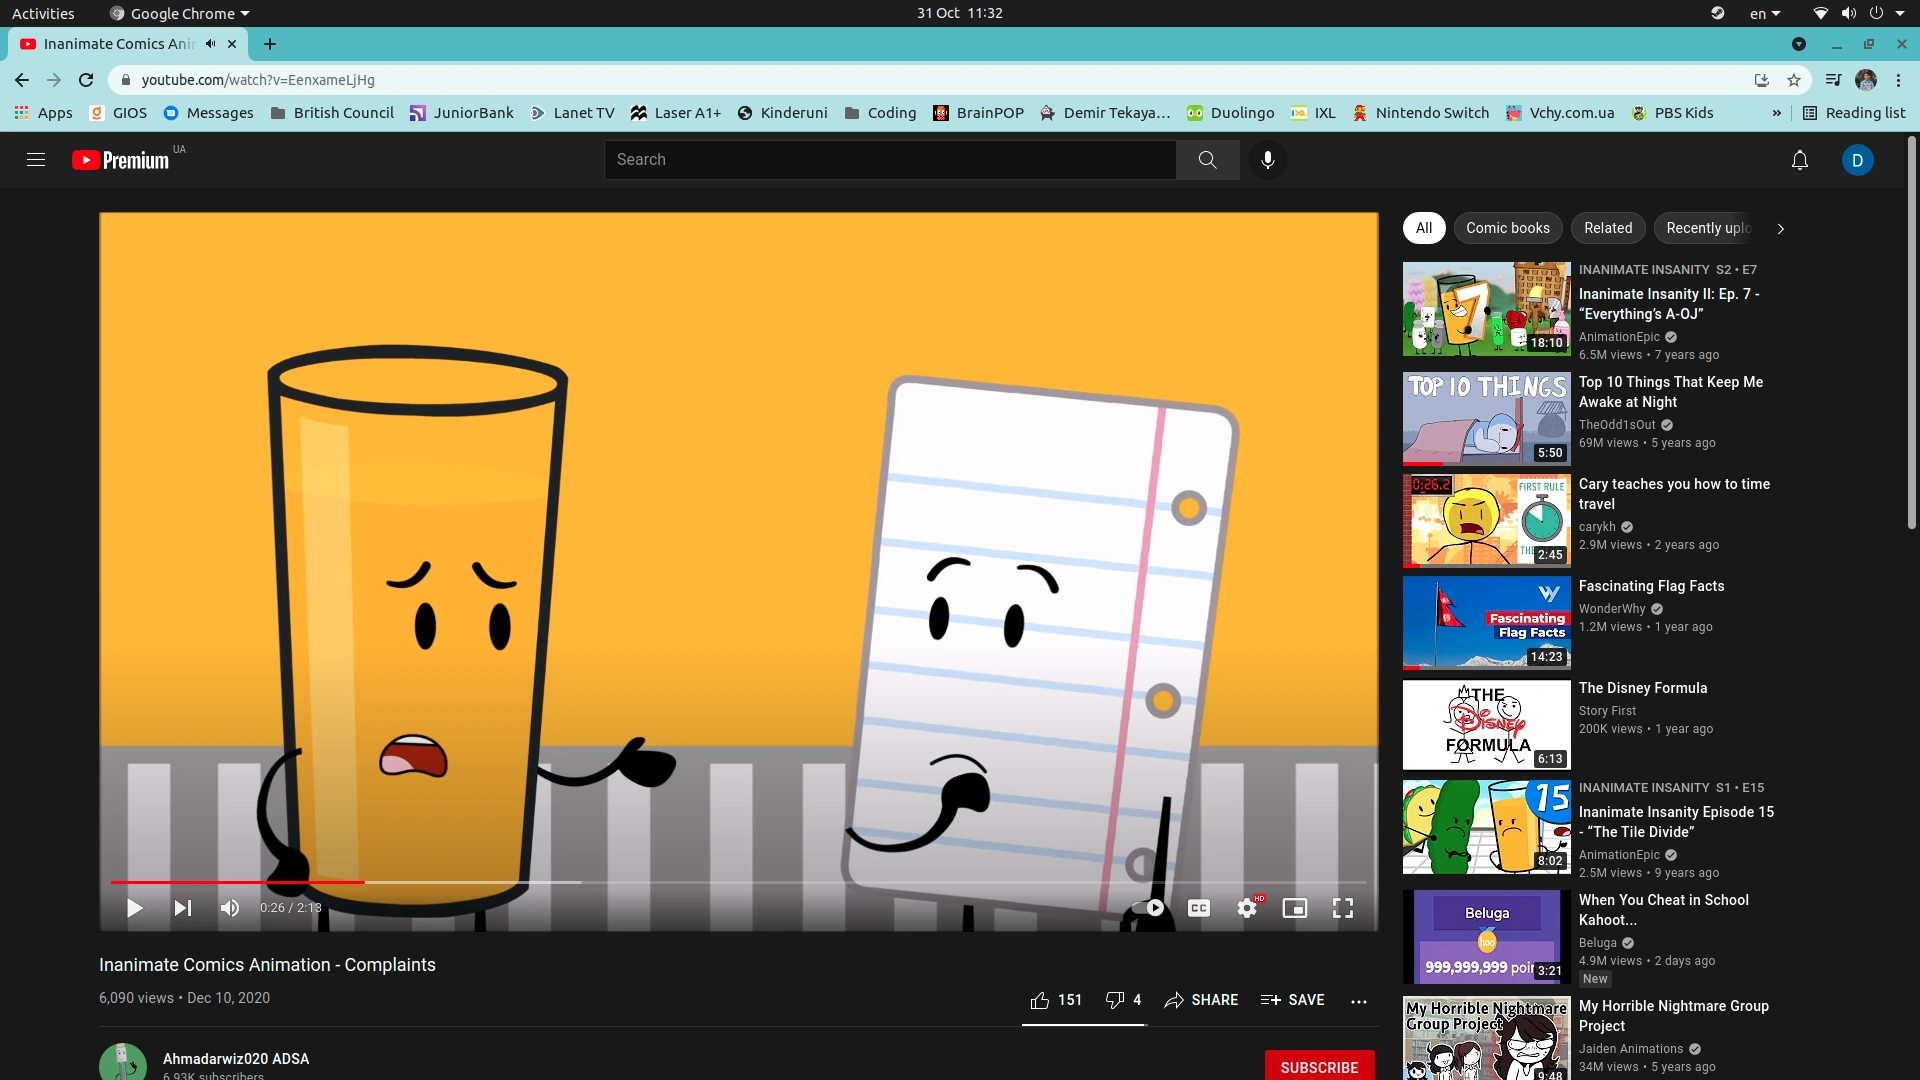Open Chrome profile avatar
The height and width of the screenshot is (1080, 1920).
(1866, 80)
